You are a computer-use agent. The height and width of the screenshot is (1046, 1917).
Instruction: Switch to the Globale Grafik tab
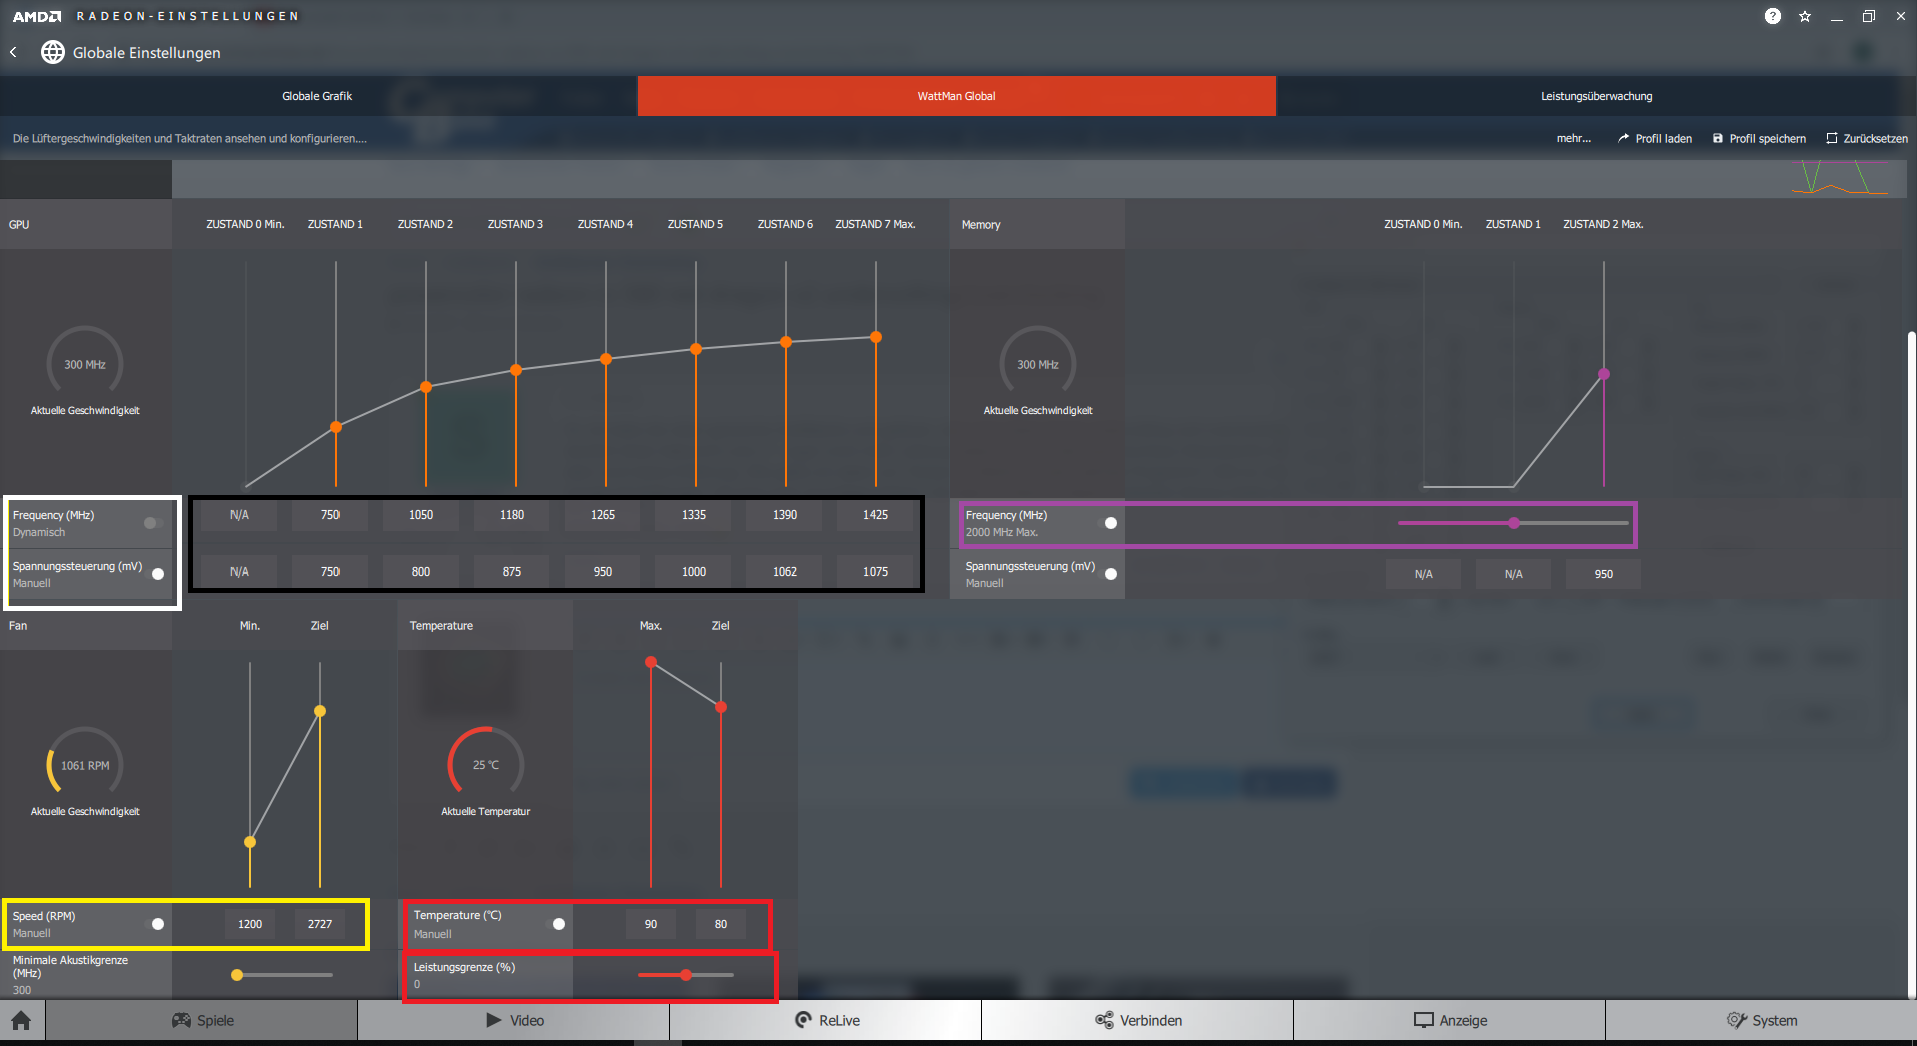pyautogui.click(x=317, y=96)
